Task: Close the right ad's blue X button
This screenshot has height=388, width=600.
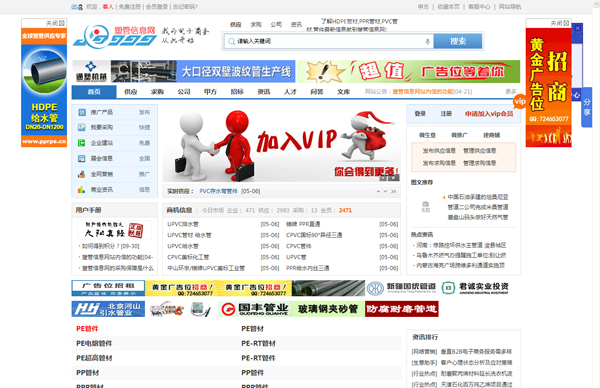Action: coord(577,28)
